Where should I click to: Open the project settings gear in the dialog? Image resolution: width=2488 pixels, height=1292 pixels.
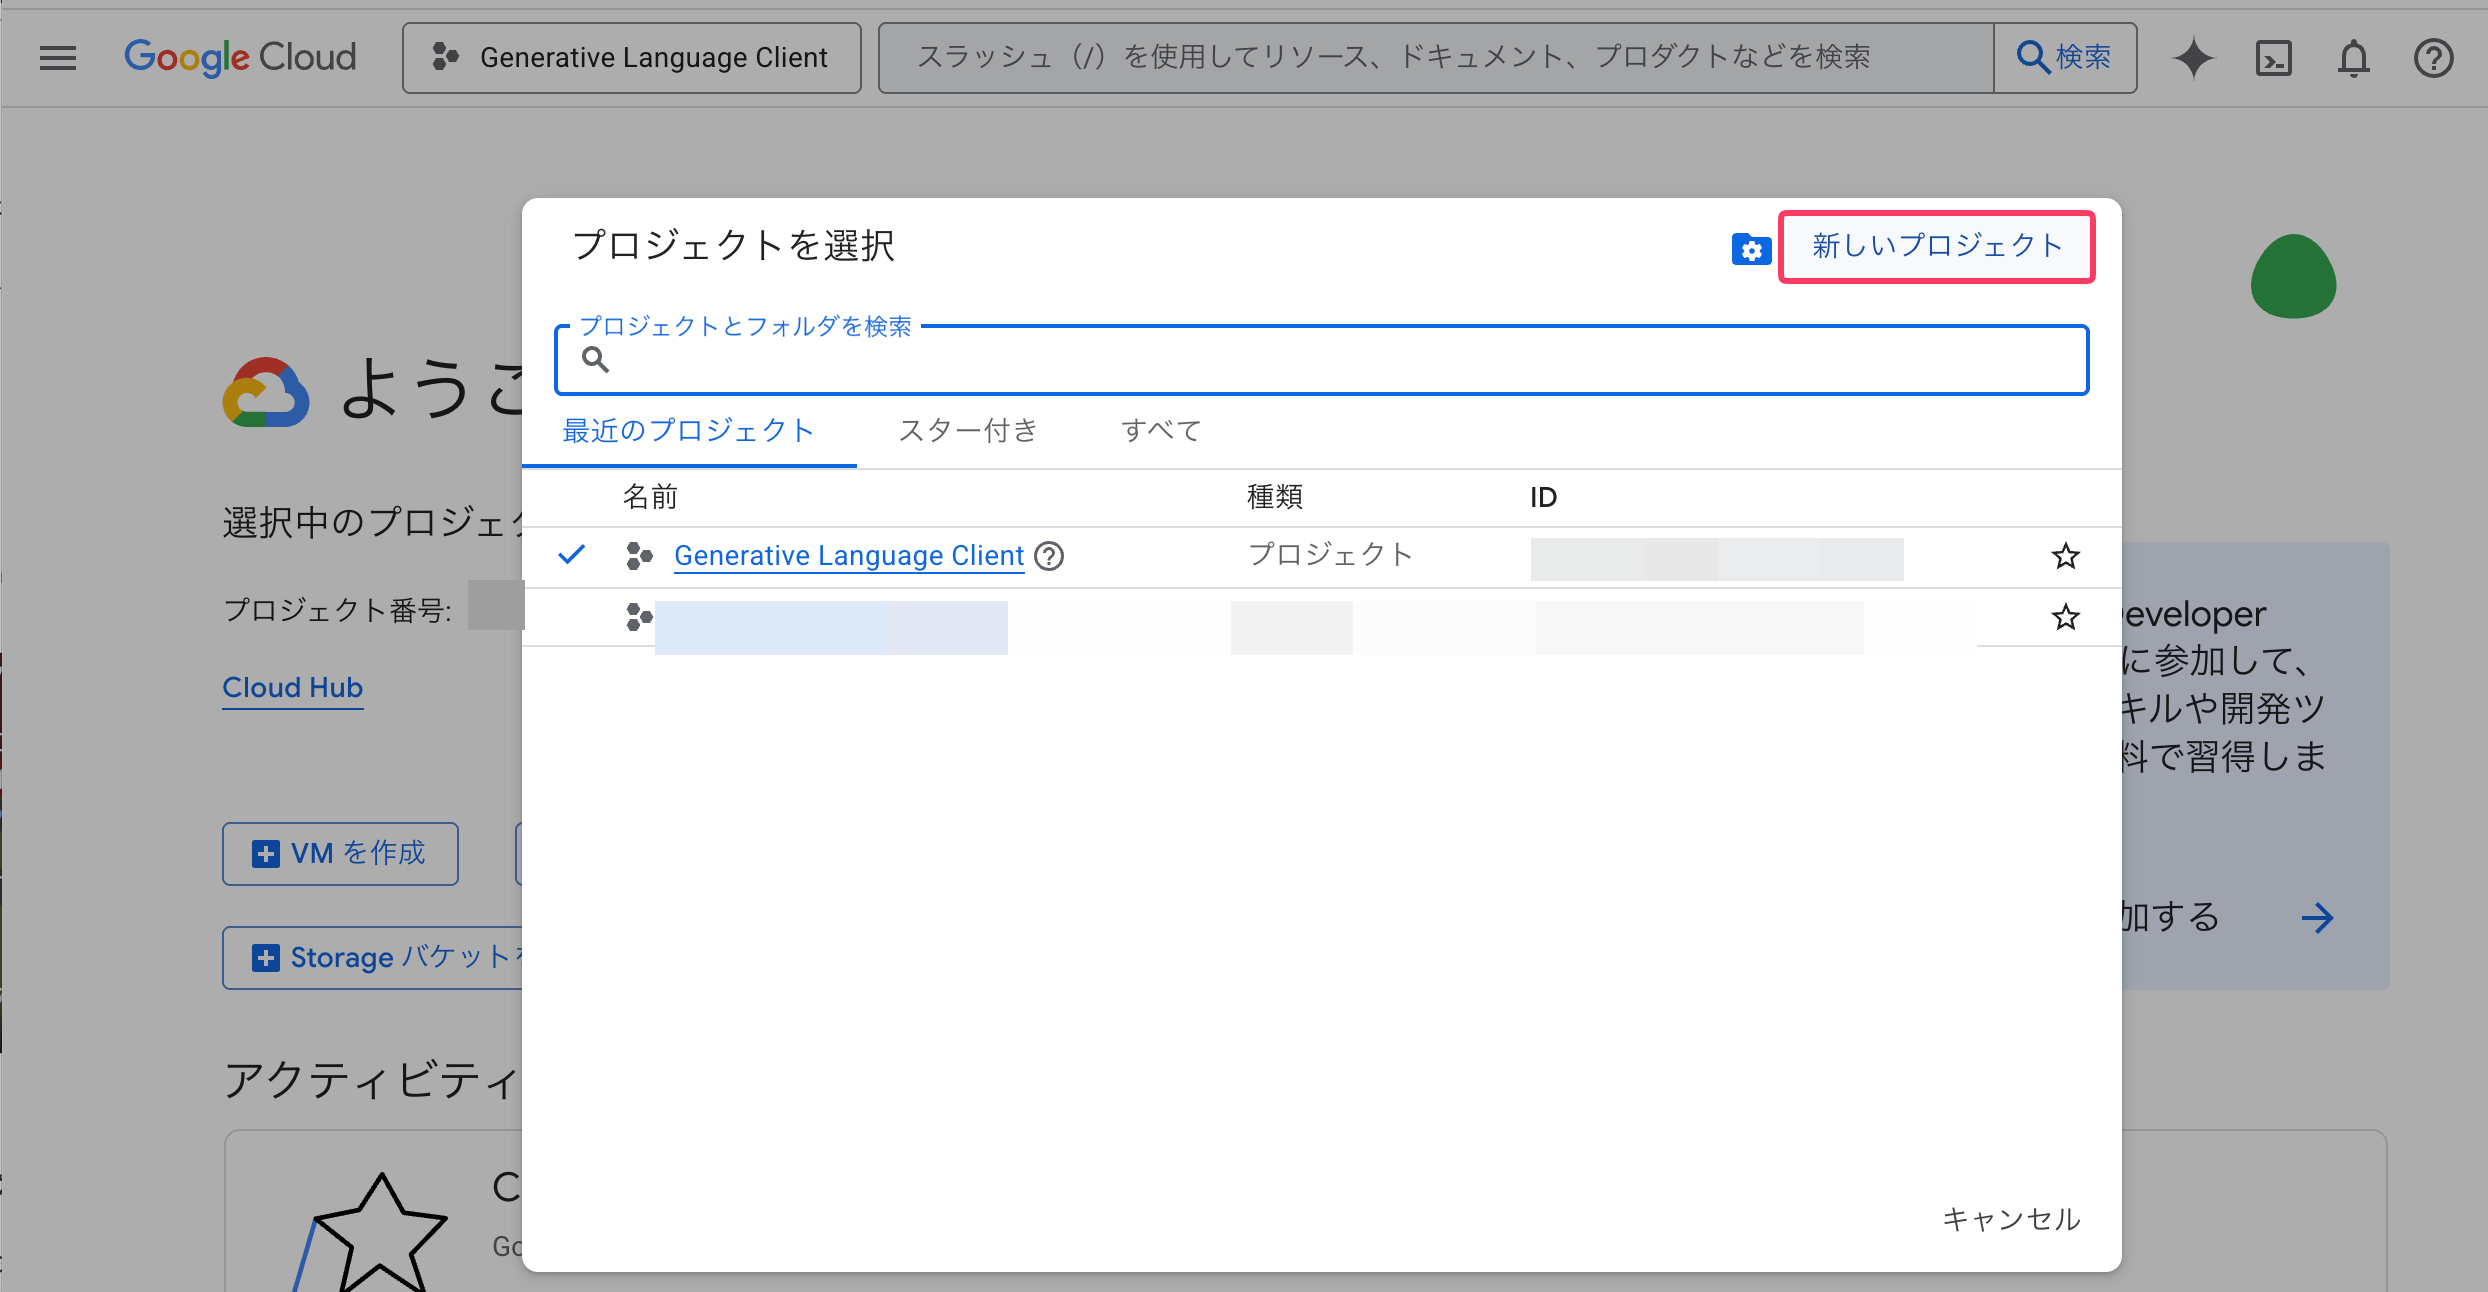coord(1750,249)
